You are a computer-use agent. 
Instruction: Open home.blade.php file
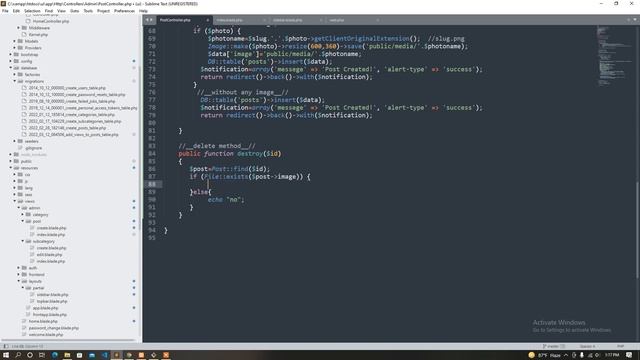click(x=43, y=321)
